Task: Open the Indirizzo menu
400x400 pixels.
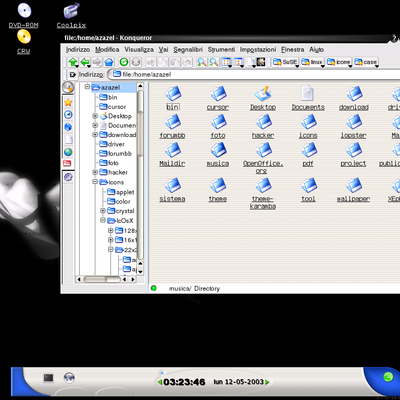Action: click(x=78, y=50)
